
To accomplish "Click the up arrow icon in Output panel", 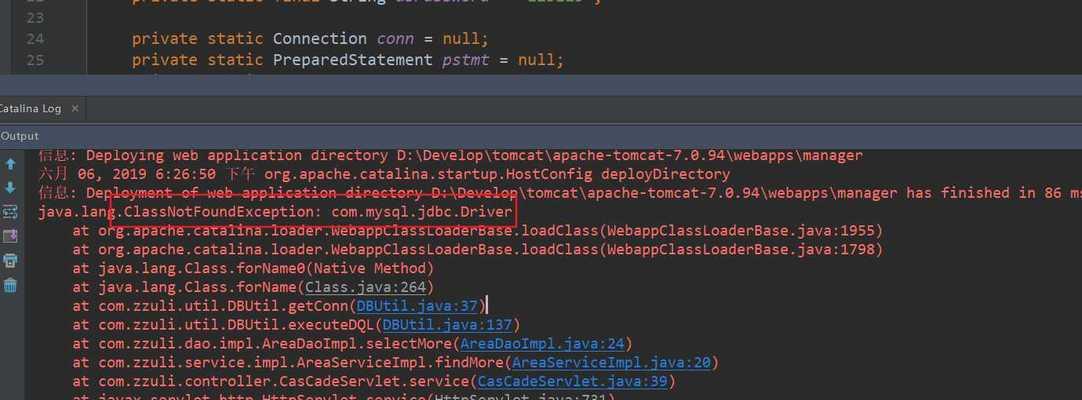I will (x=10, y=163).
